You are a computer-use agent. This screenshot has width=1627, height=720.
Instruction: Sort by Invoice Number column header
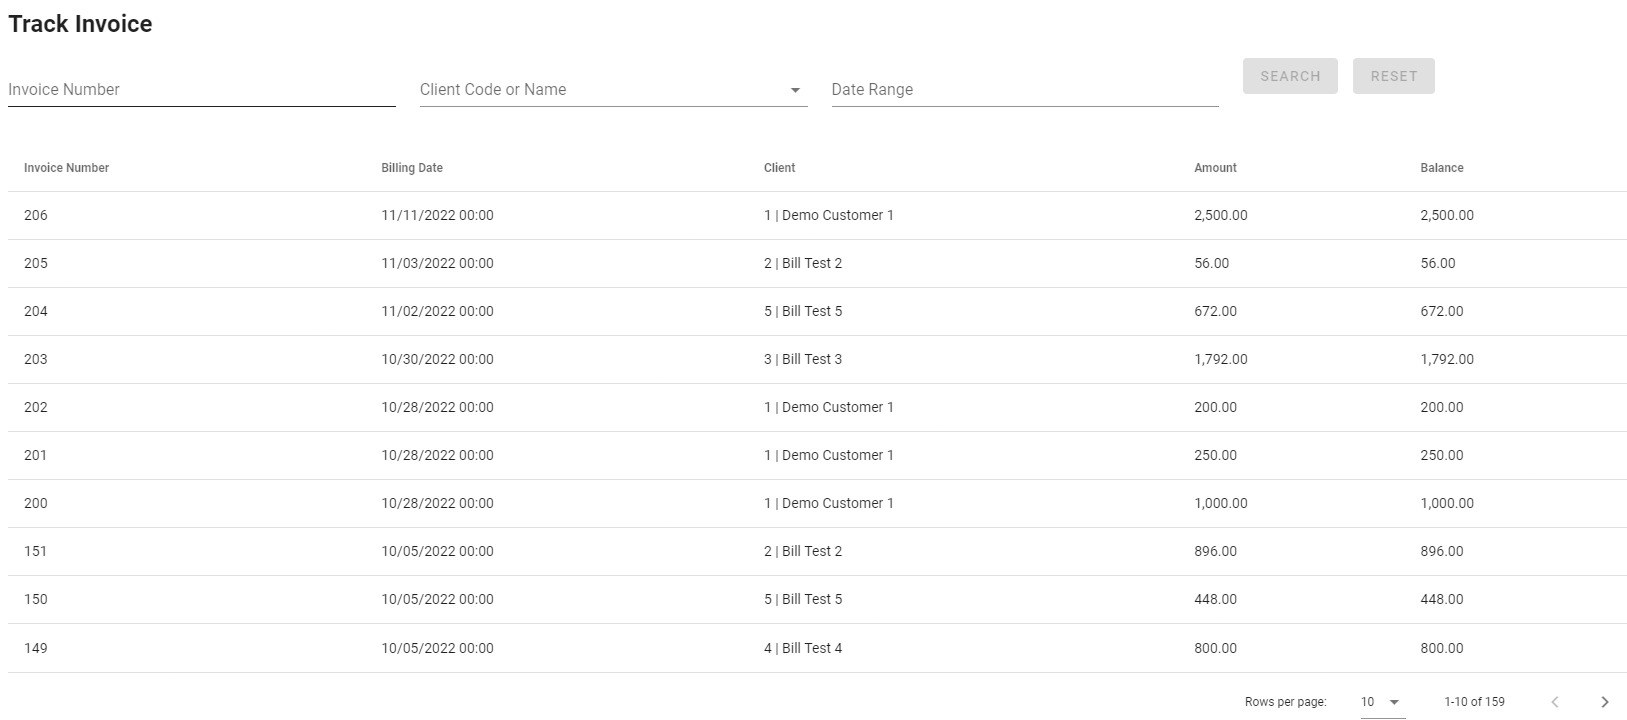(x=66, y=168)
